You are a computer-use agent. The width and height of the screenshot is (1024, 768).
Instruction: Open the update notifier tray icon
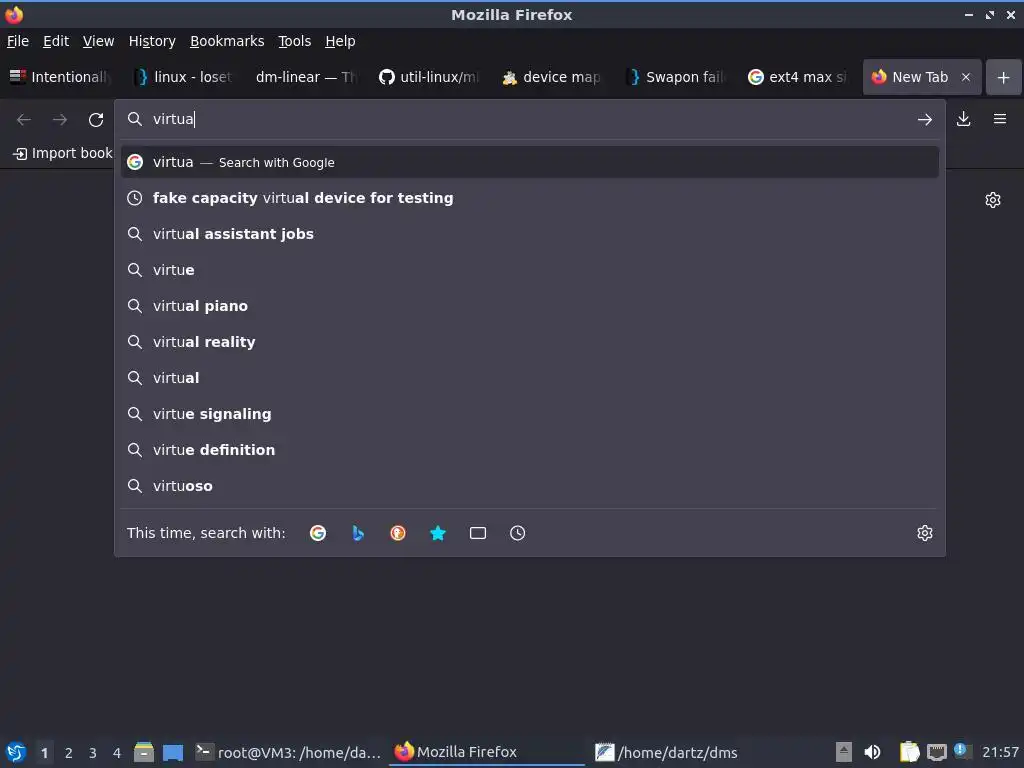[x=962, y=751]
